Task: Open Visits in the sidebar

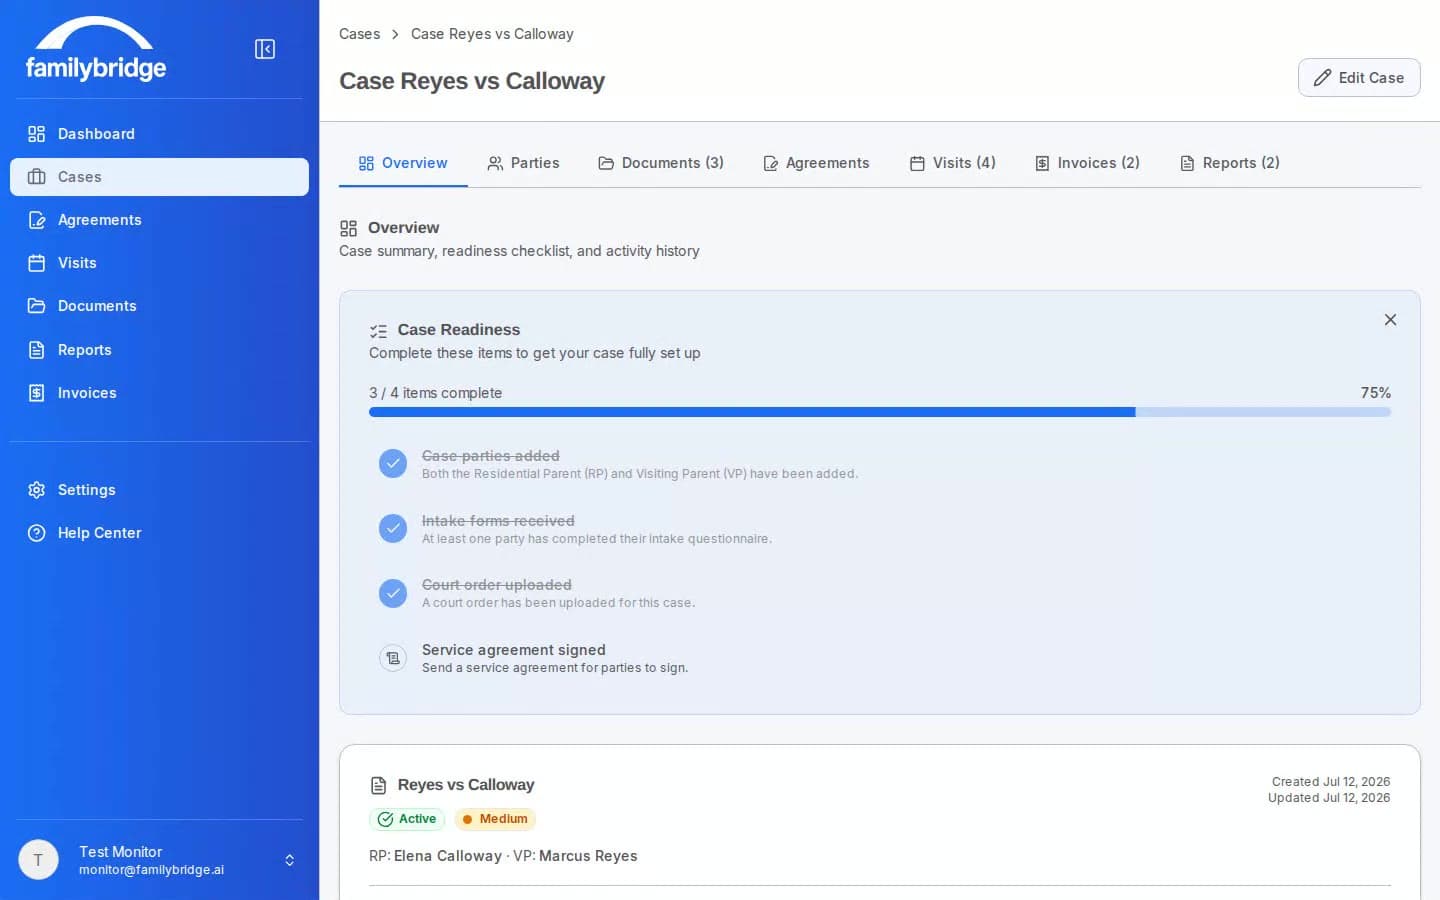Action: click(159, 263)
